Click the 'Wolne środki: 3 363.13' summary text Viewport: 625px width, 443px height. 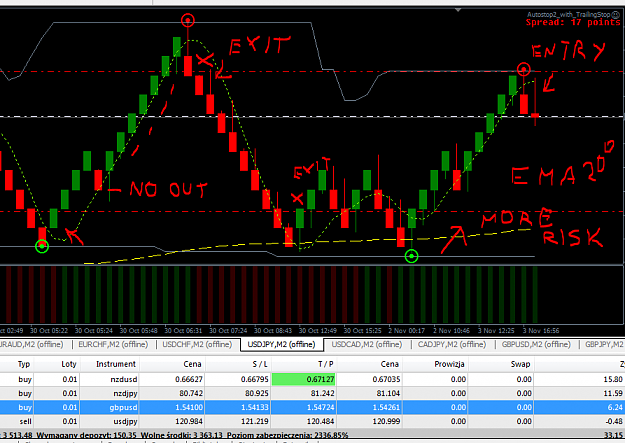pyautogui.click(x=183, y=435)
